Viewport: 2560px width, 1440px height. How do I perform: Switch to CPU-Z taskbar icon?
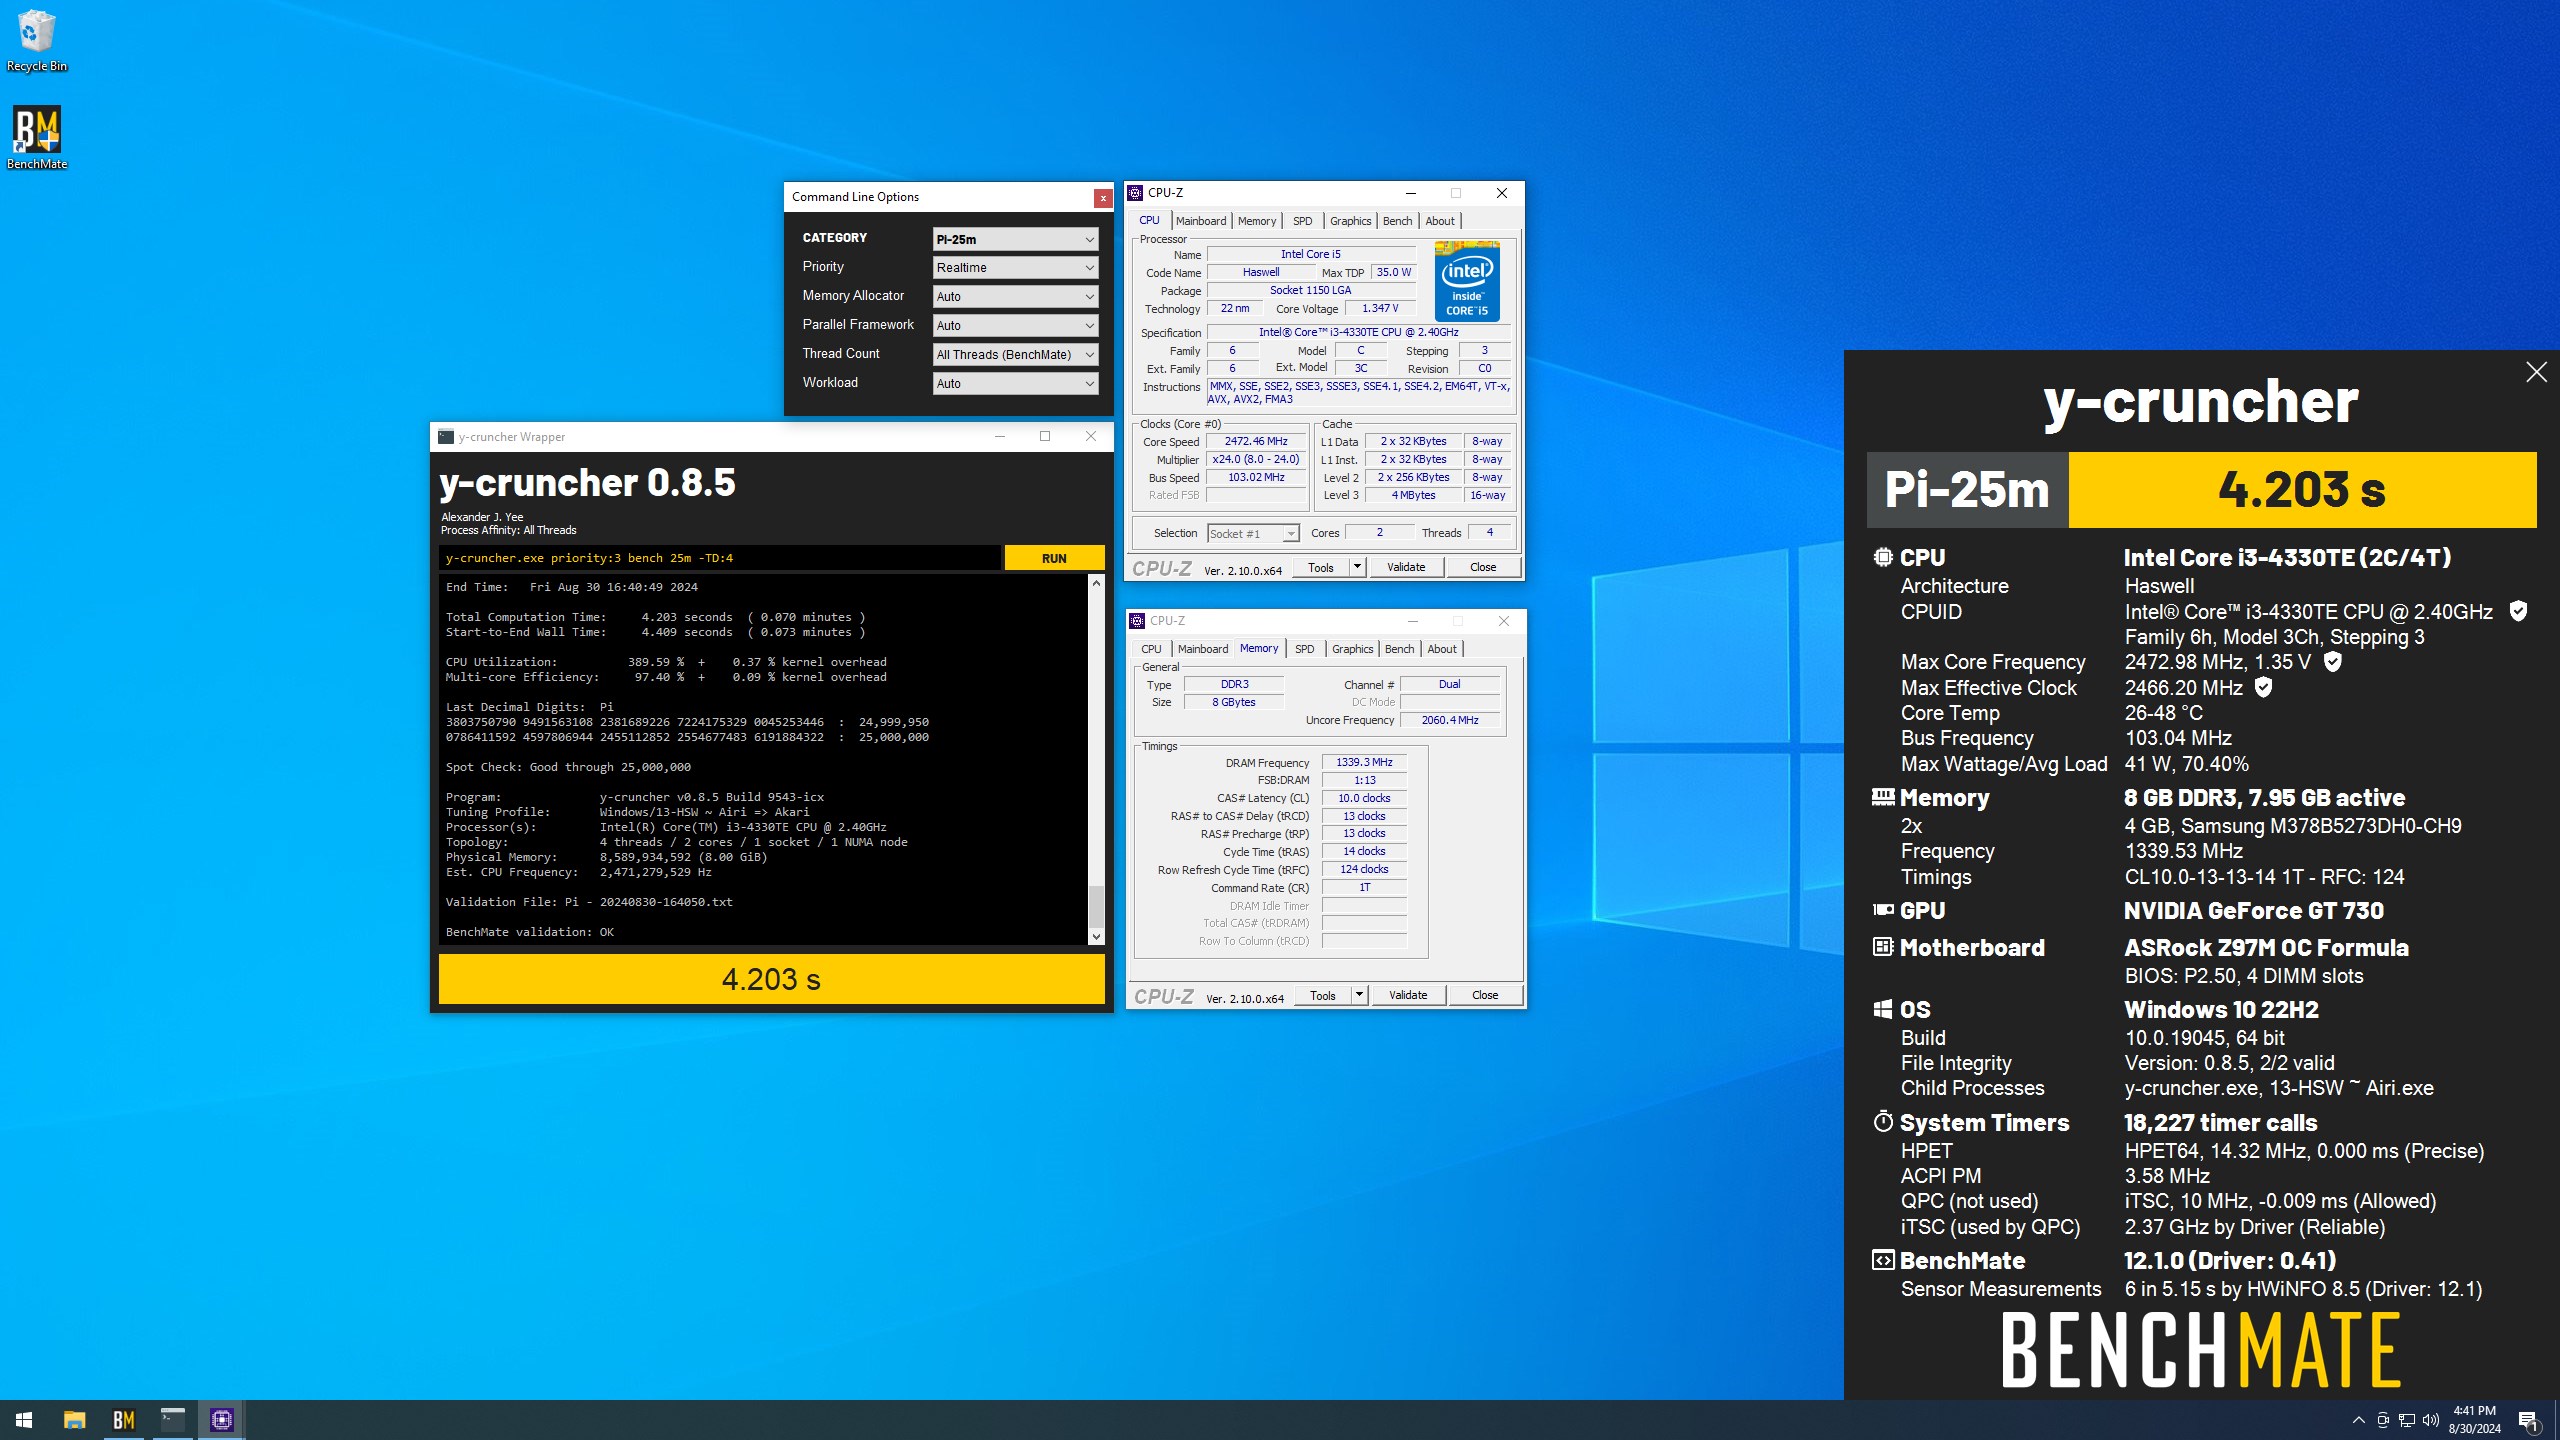tap(221, 1419)
